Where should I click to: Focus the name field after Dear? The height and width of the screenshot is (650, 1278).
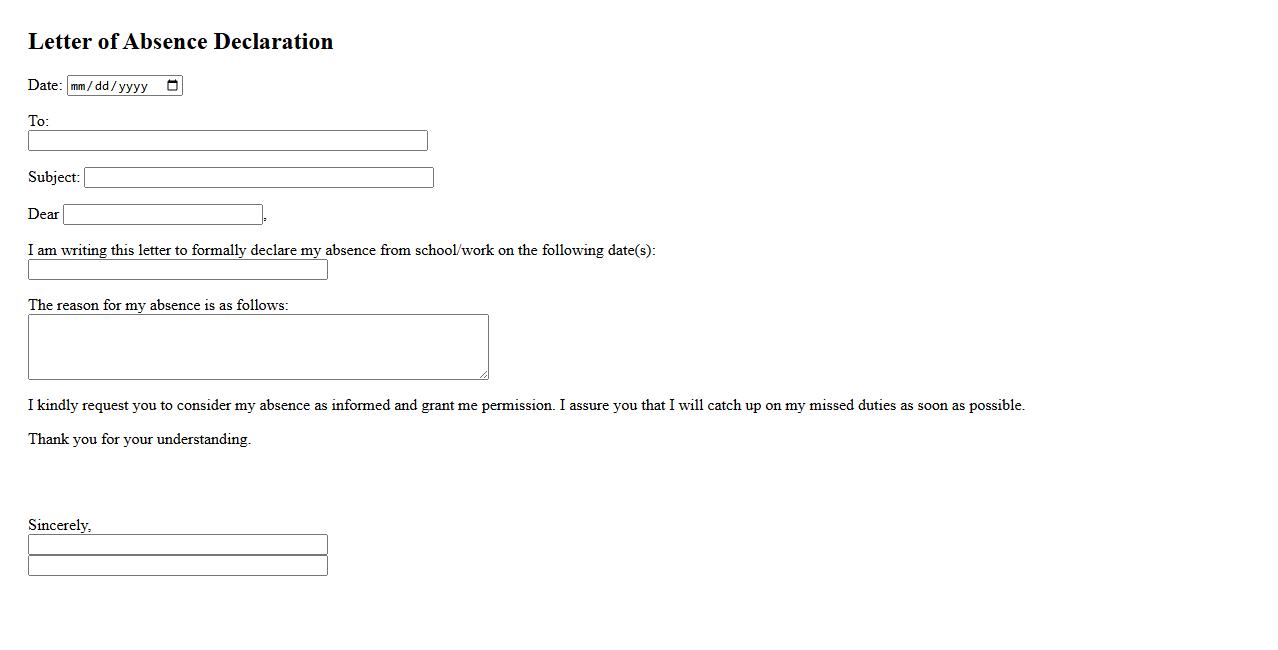point(163,215)
